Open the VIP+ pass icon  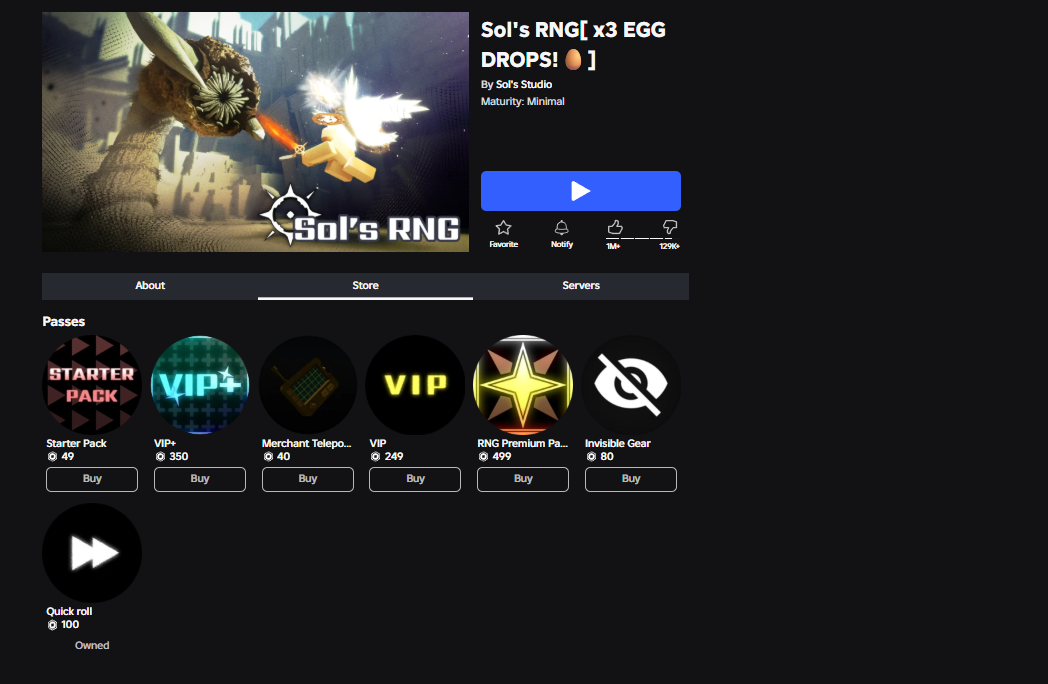coord(200,385)
